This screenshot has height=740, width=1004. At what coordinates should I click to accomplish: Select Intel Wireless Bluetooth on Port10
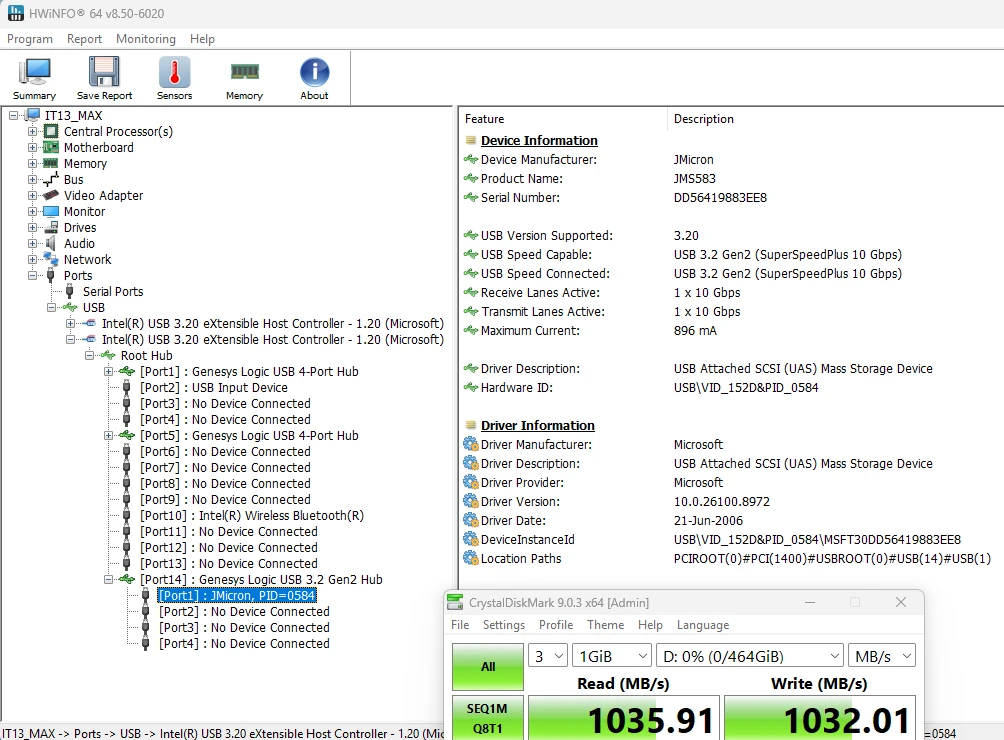click(252, 516)
